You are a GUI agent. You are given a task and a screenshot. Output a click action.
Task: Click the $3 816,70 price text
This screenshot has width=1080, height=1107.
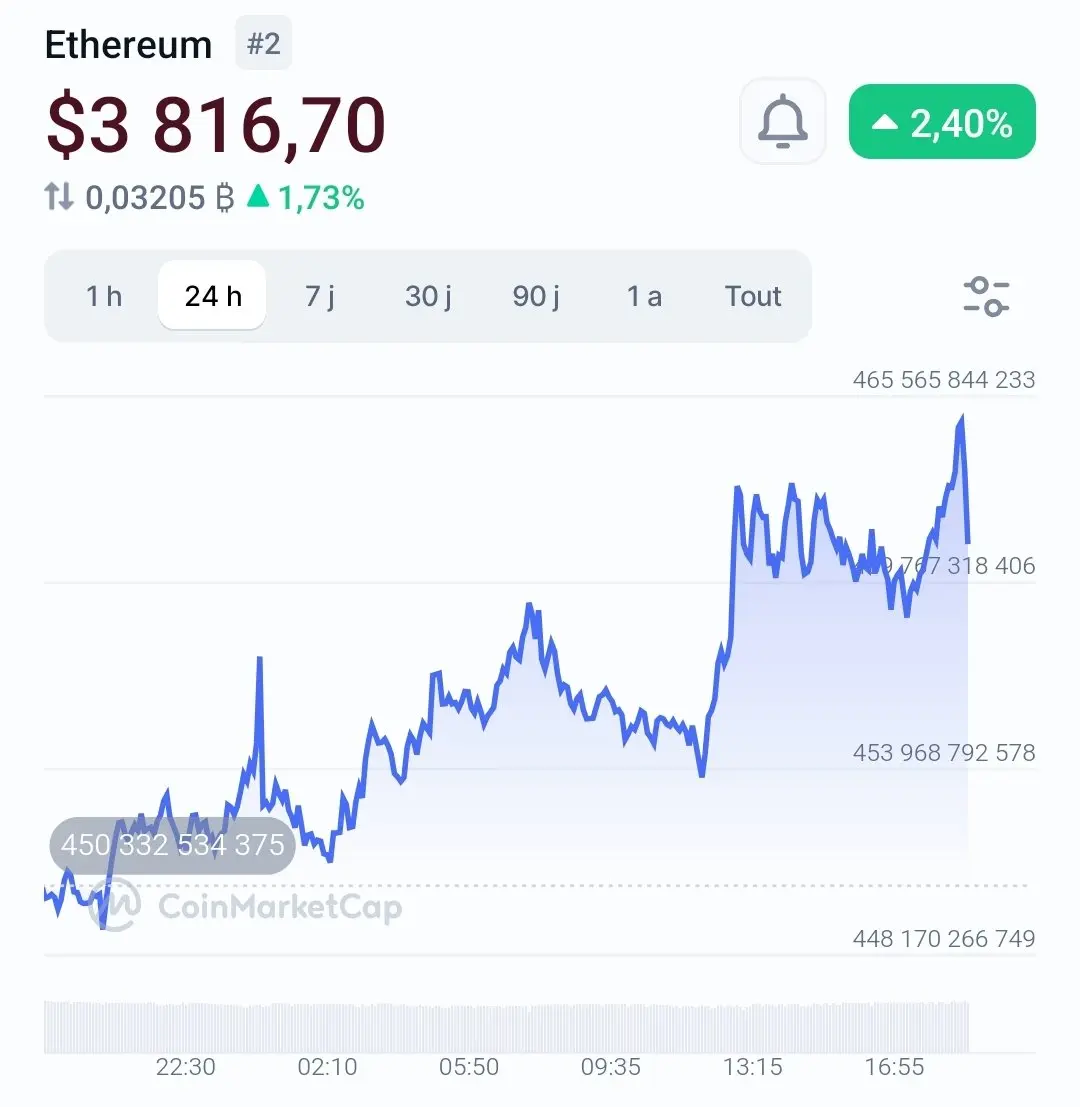[215, 125]
